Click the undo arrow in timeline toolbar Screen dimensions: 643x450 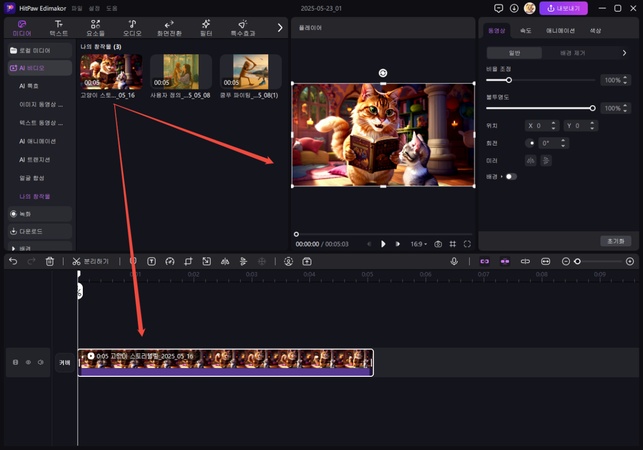[x=13, y=261]
